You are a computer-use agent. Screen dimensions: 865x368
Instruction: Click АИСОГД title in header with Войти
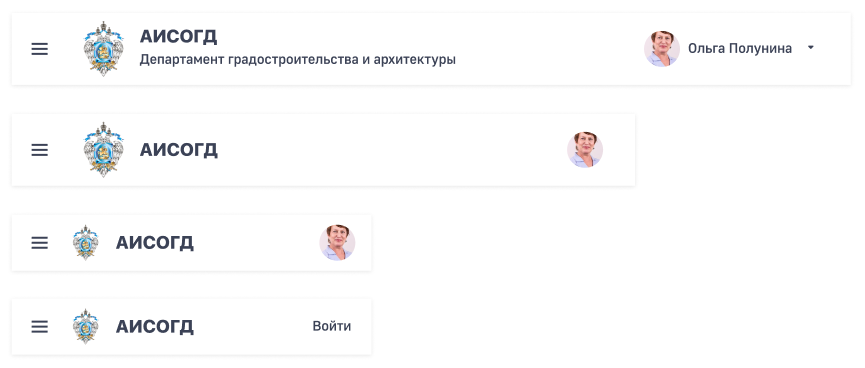[x=154, y=327]
